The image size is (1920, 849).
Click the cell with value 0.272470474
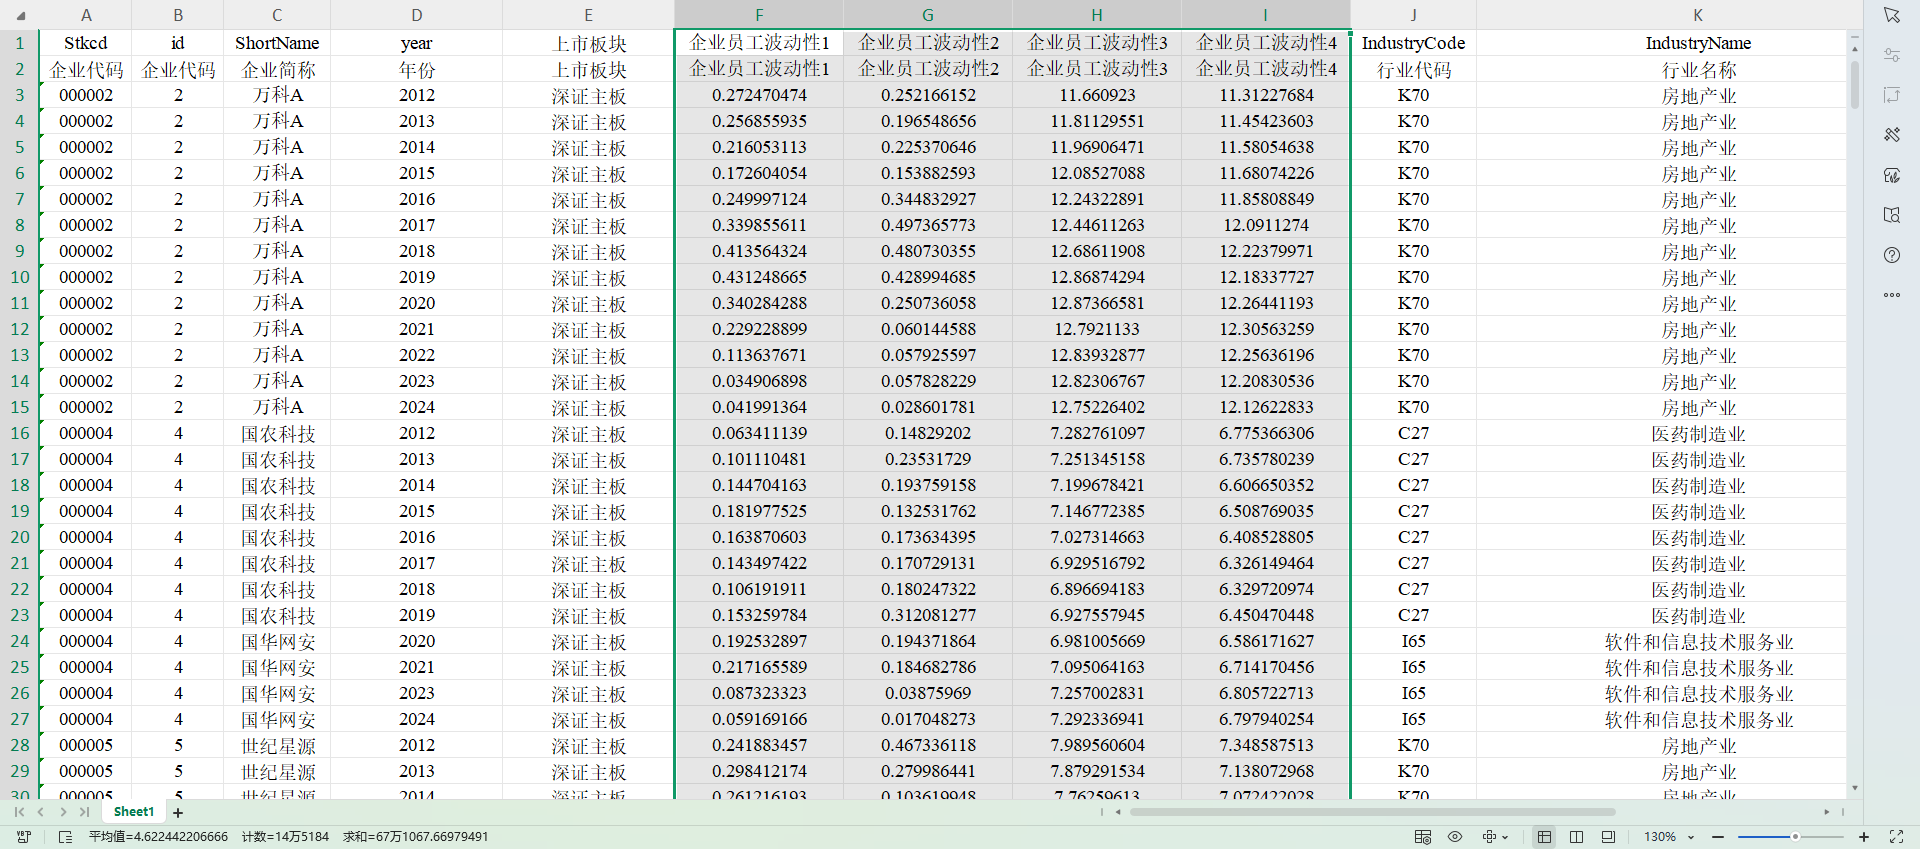(759, 95)
